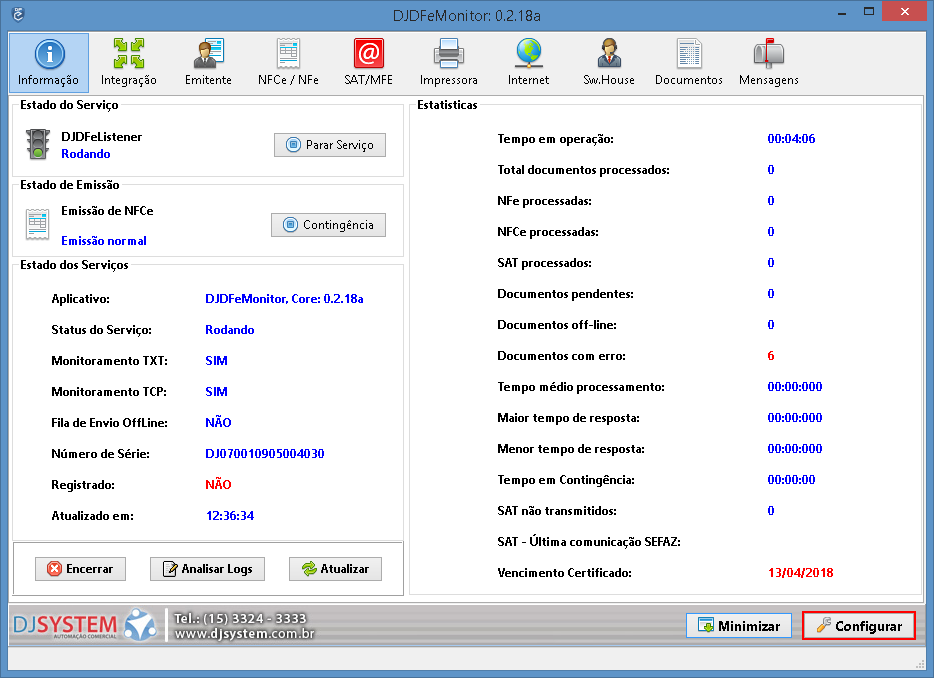
Task: Select the SAT/MFE toolbar item
Action: 369,63
